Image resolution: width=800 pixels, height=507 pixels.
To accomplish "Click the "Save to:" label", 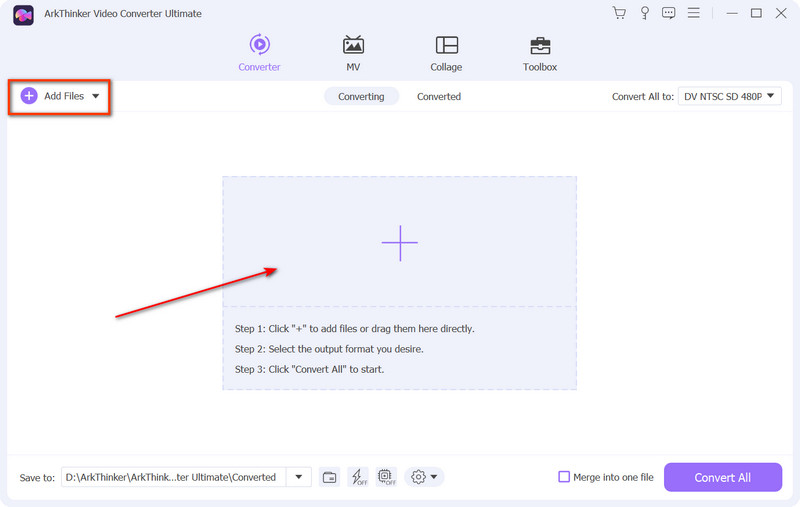I will tap(37, 478).
